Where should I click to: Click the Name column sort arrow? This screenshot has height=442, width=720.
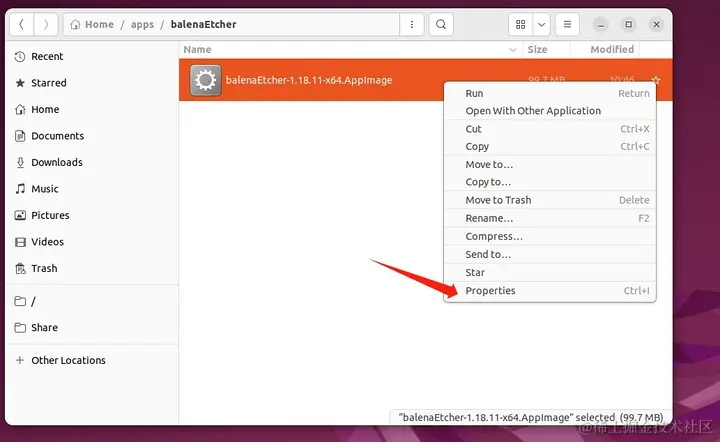click(513, 50)
